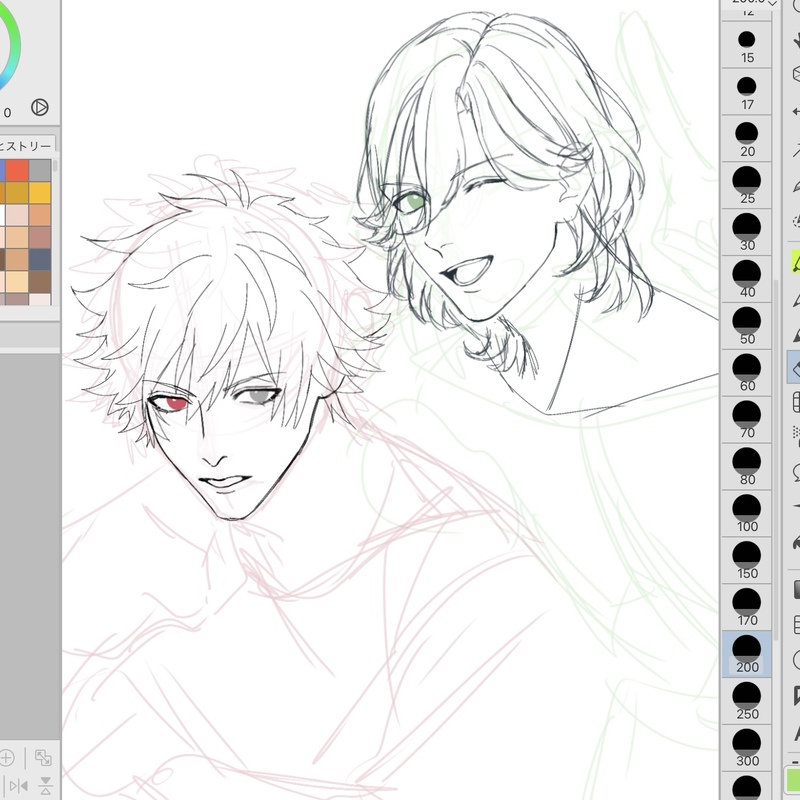
Task: Set brush size preset to 50
Action: click(x=746, y=327)
